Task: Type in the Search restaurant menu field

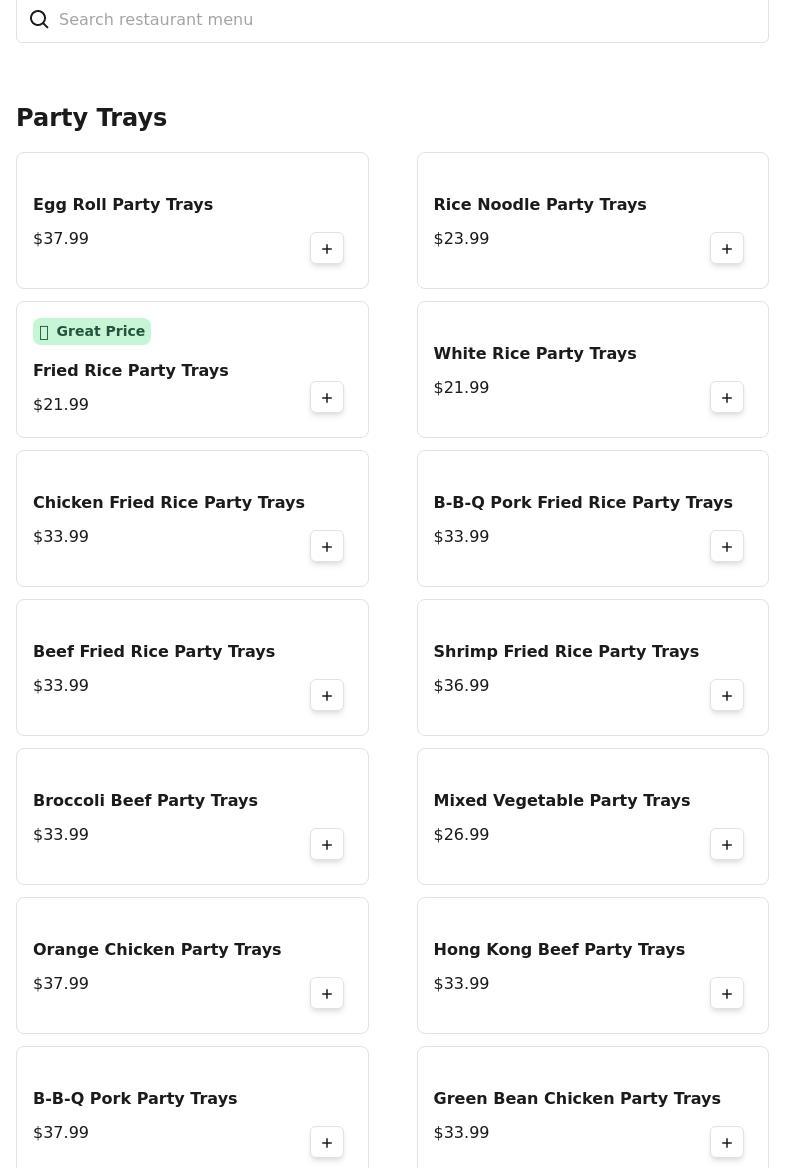Action: [x=400, y=20]
